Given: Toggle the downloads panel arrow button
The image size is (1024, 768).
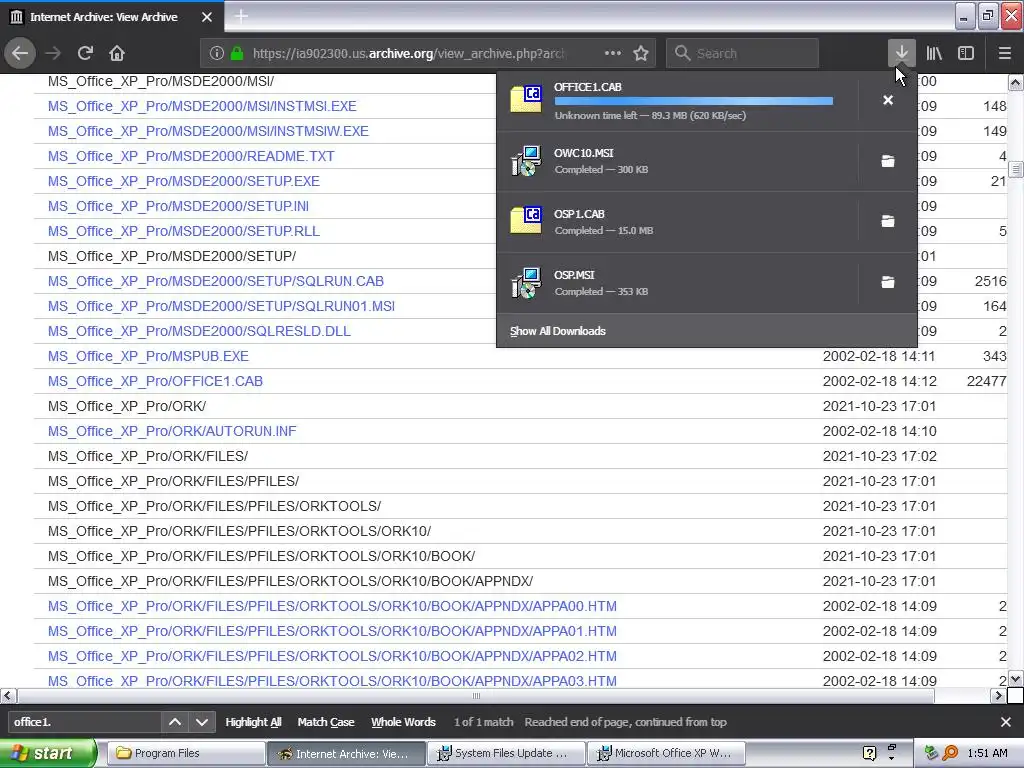Looking at the screenshot, I should click(901, 53).
